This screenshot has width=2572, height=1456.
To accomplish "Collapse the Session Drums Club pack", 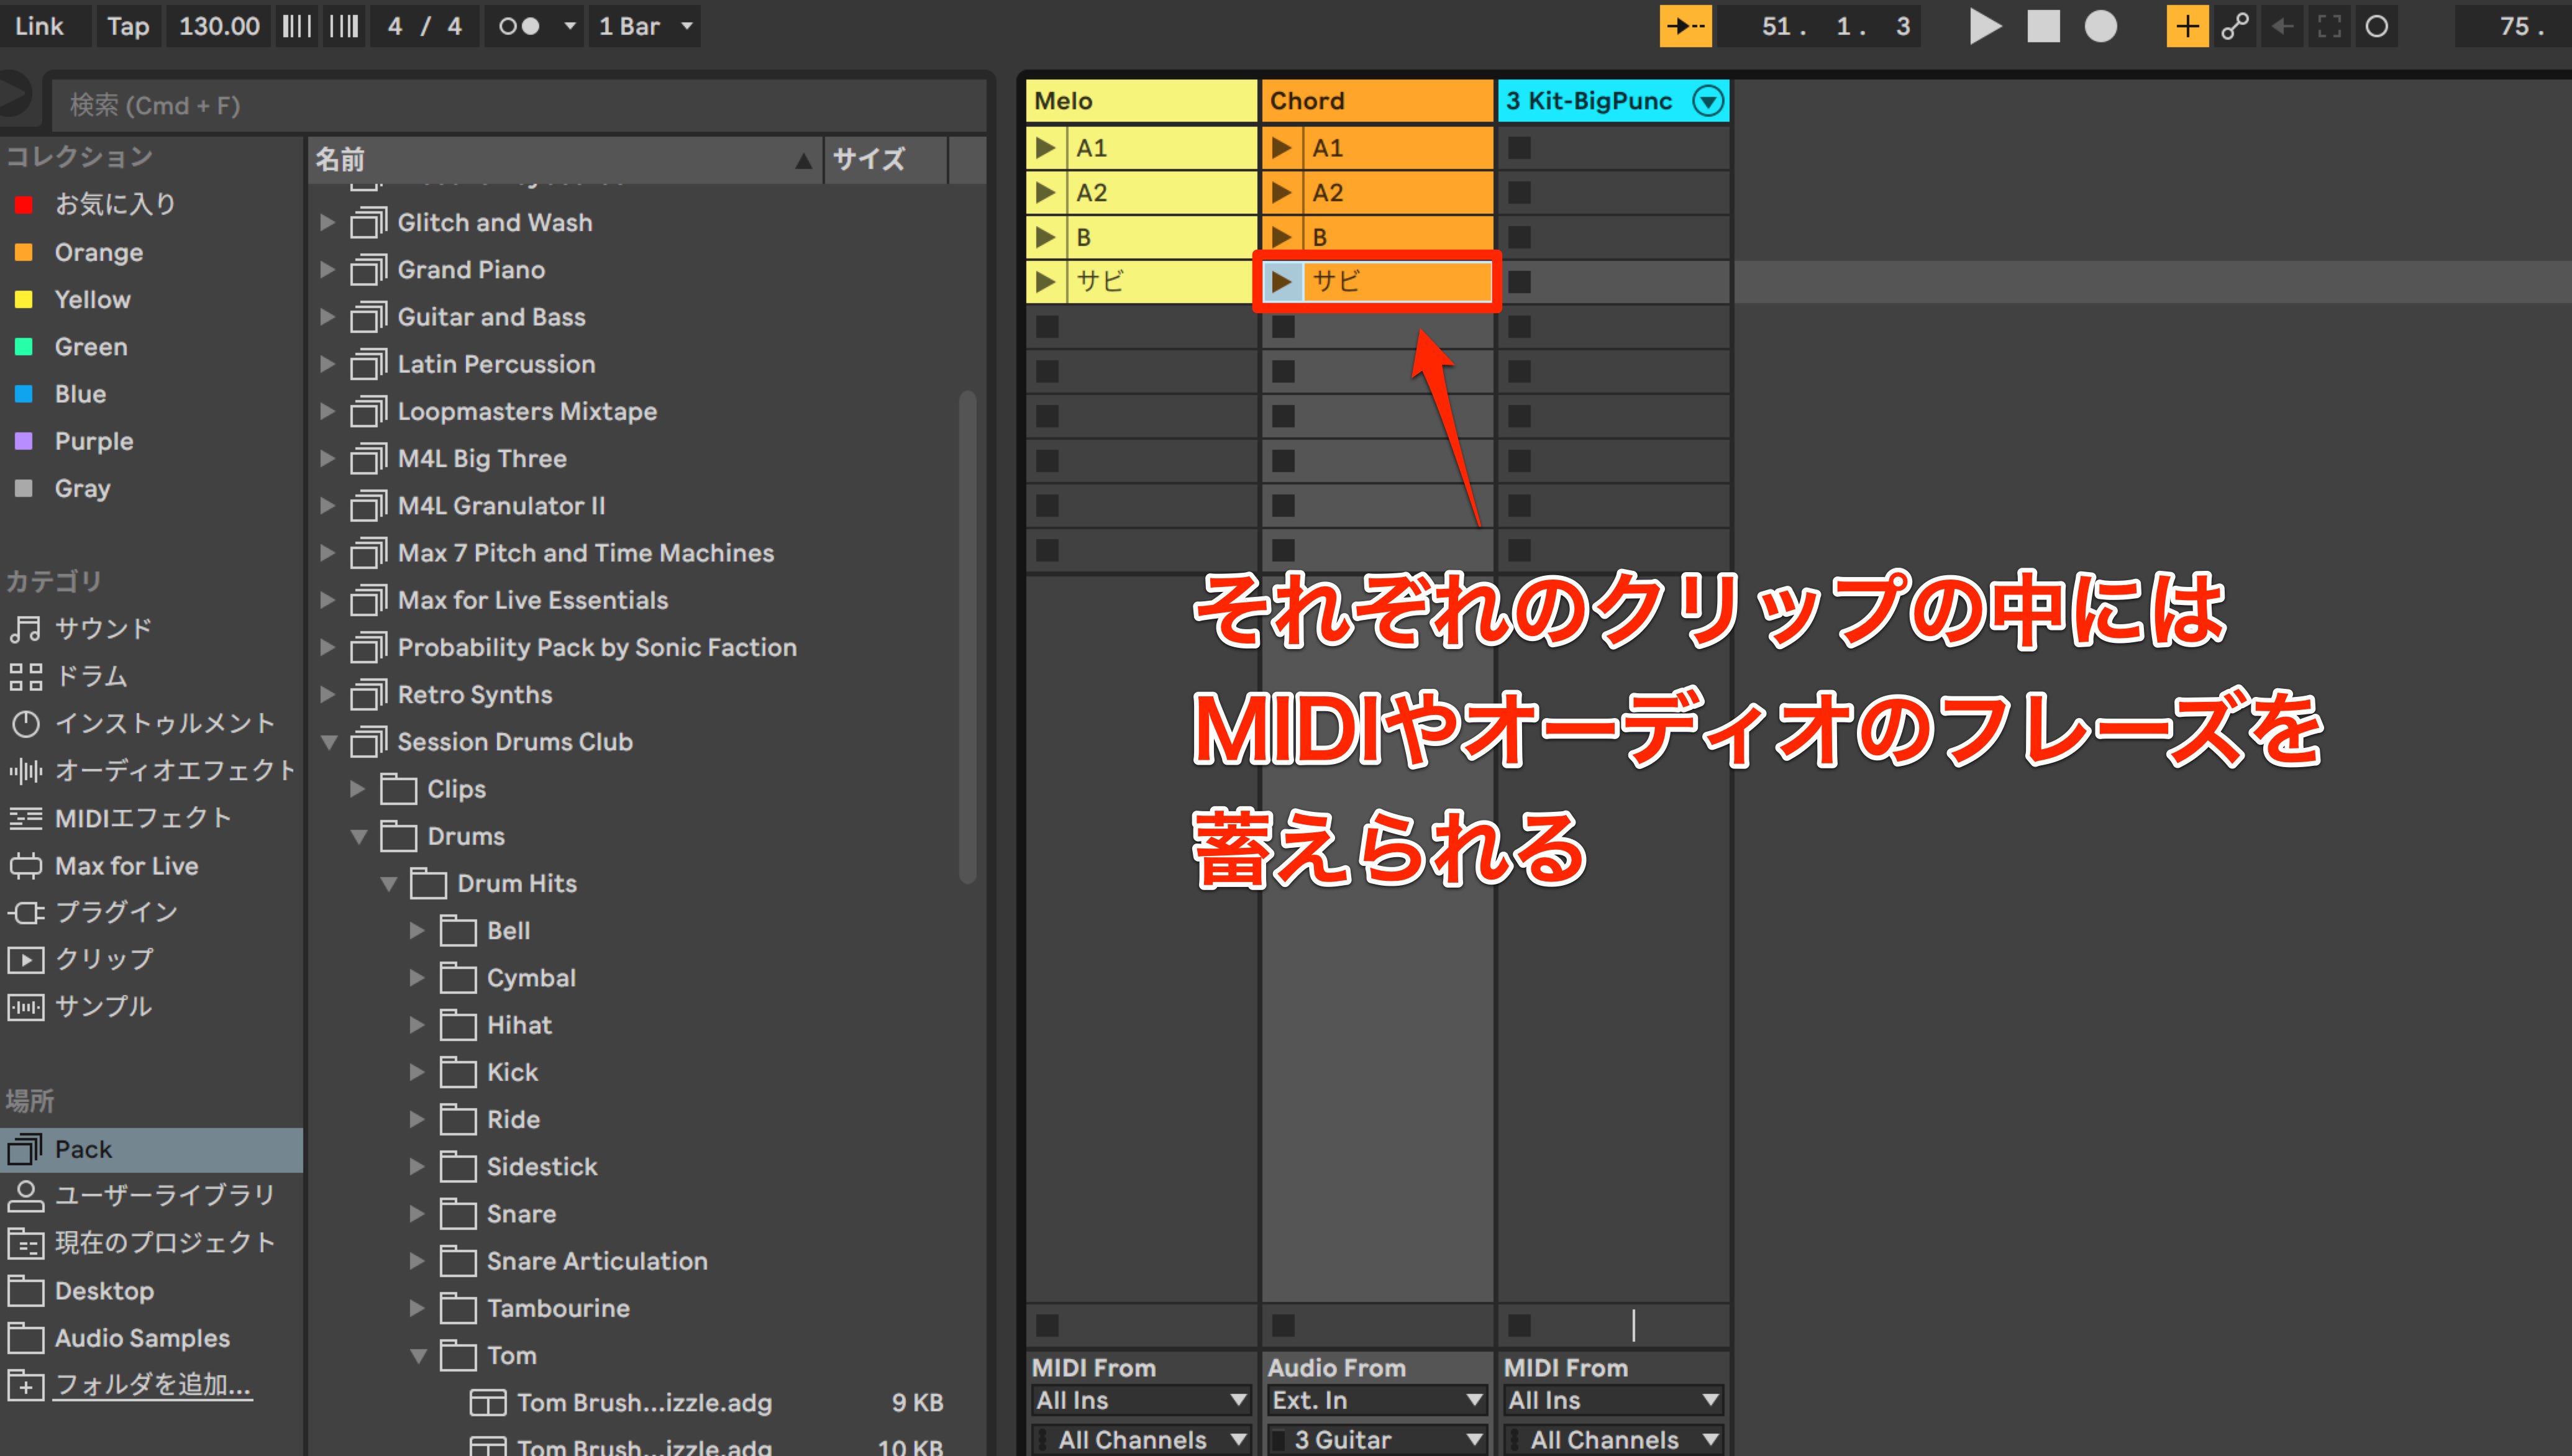I will (x=328, y=742).
